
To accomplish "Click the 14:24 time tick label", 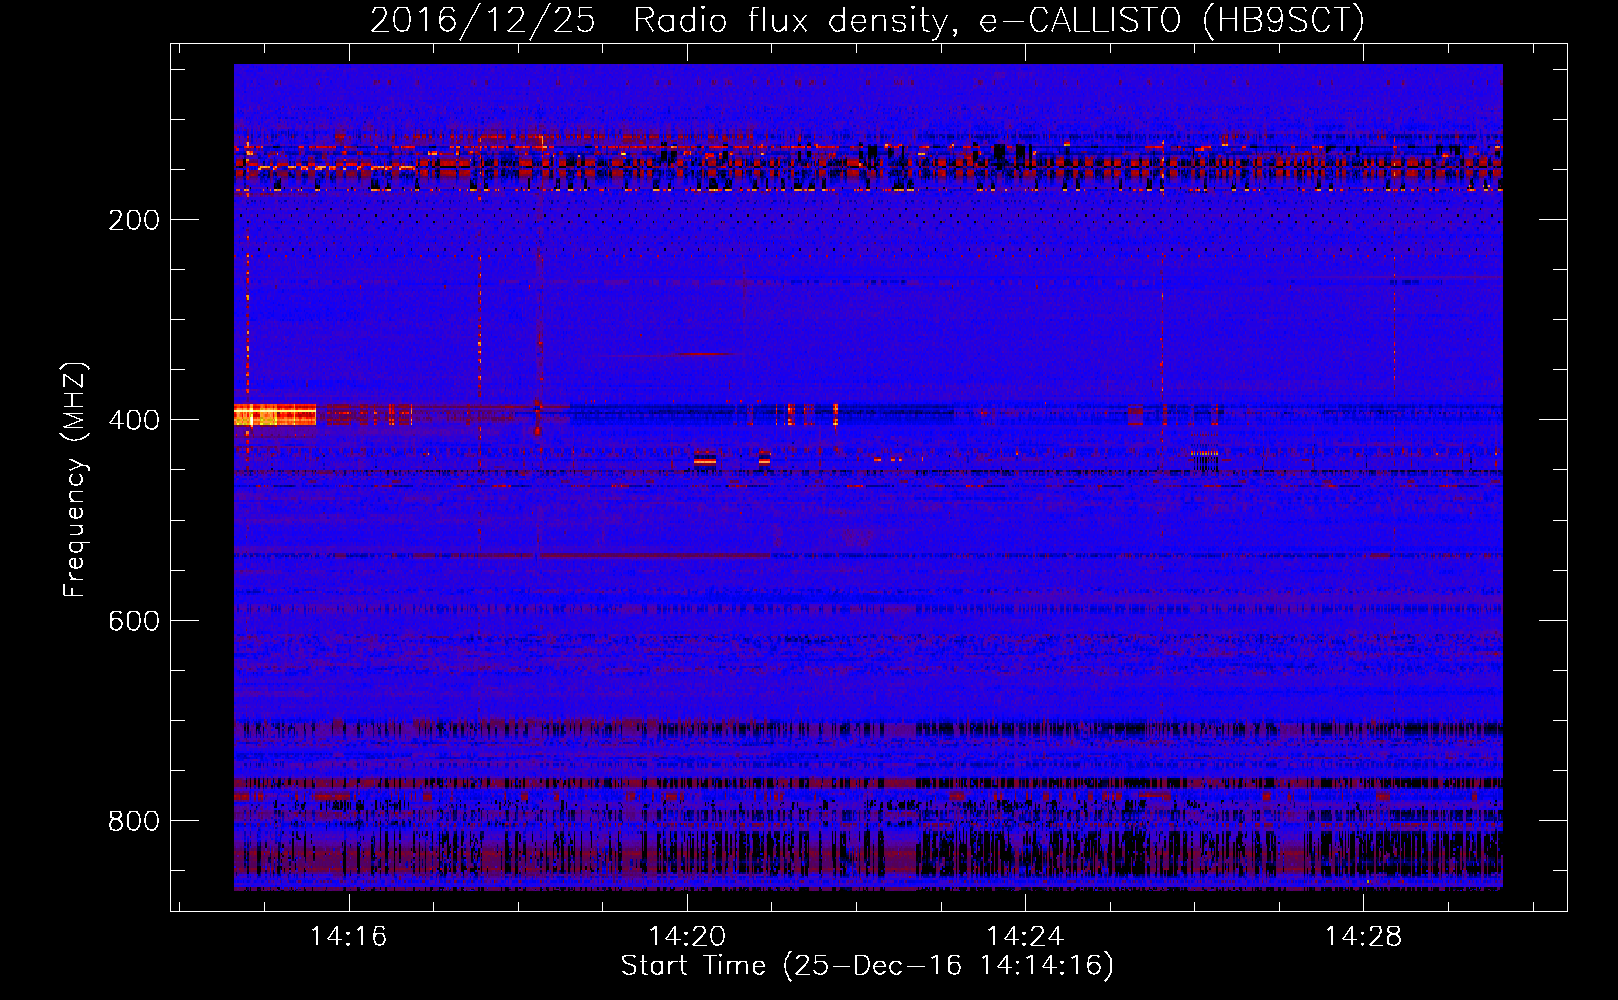I will pyautogui.click(x=1025, y=937).
